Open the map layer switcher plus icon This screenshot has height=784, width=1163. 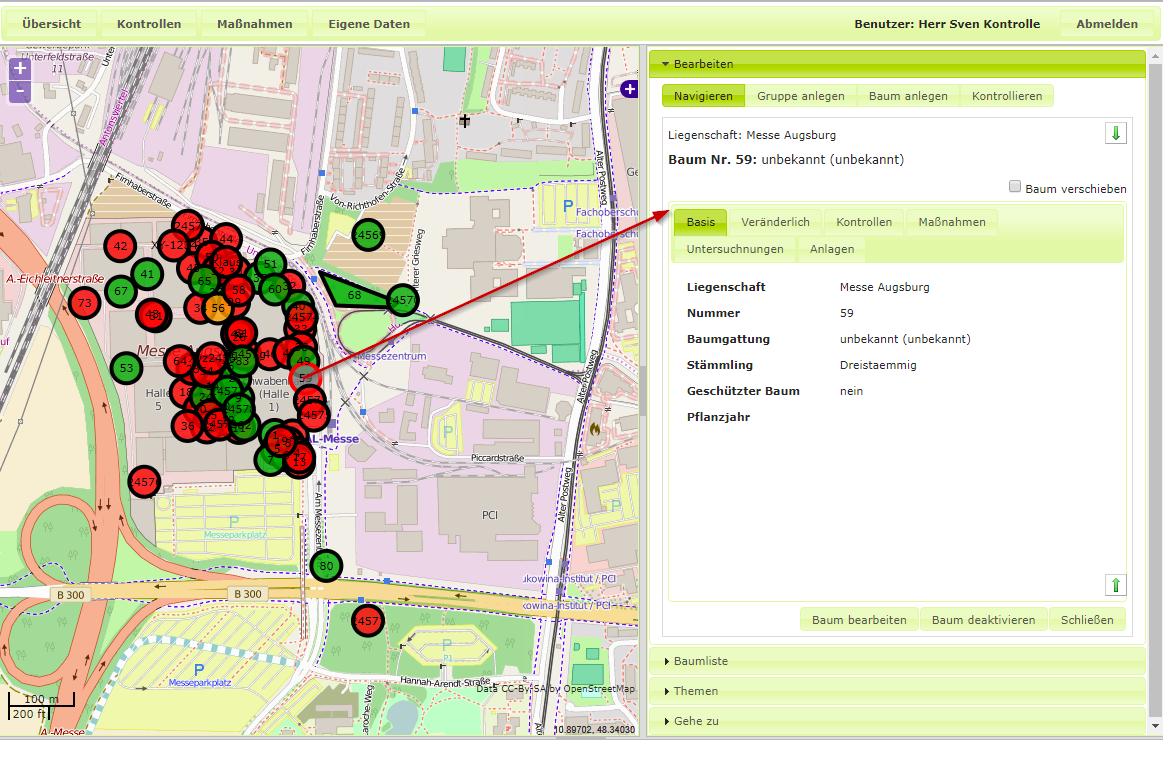click(629, 89)
